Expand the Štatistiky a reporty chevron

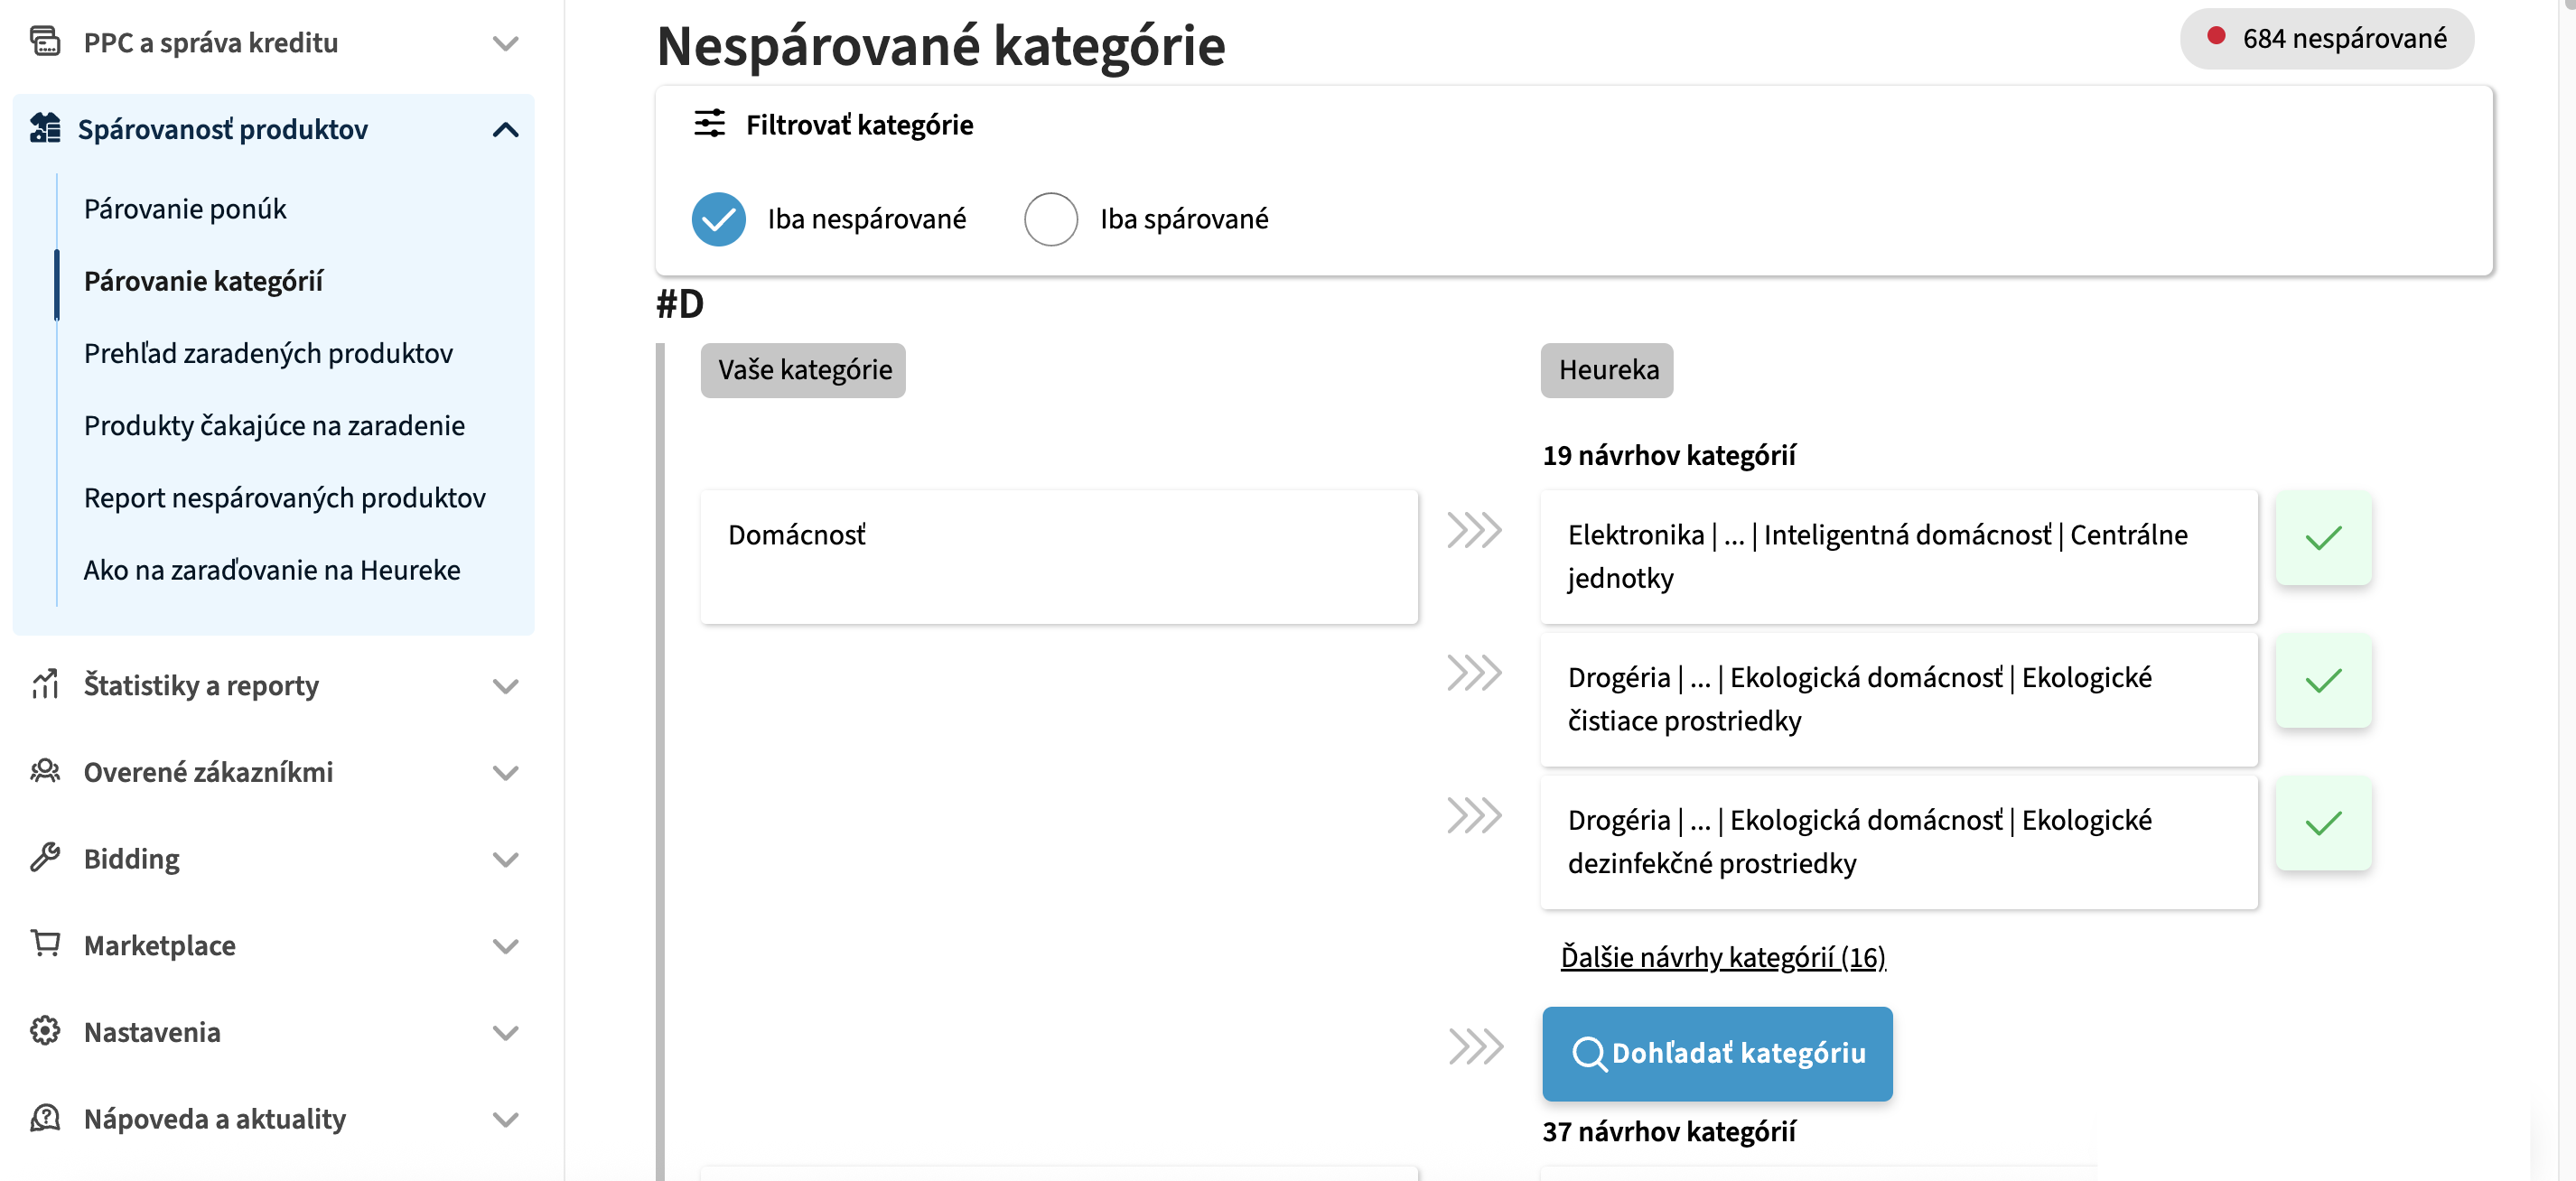(x=506, y=686)
